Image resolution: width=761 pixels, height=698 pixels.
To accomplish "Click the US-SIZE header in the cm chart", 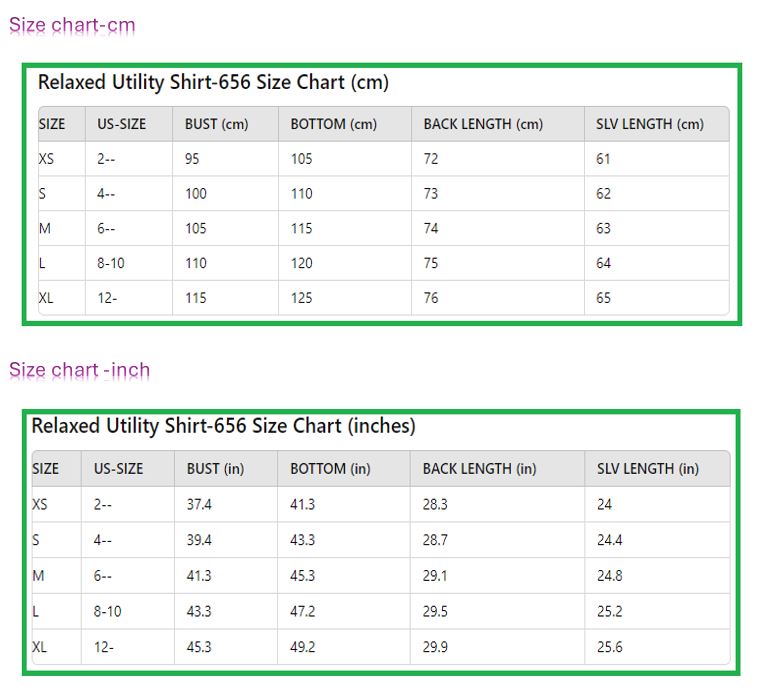I will tap(121, 124).
